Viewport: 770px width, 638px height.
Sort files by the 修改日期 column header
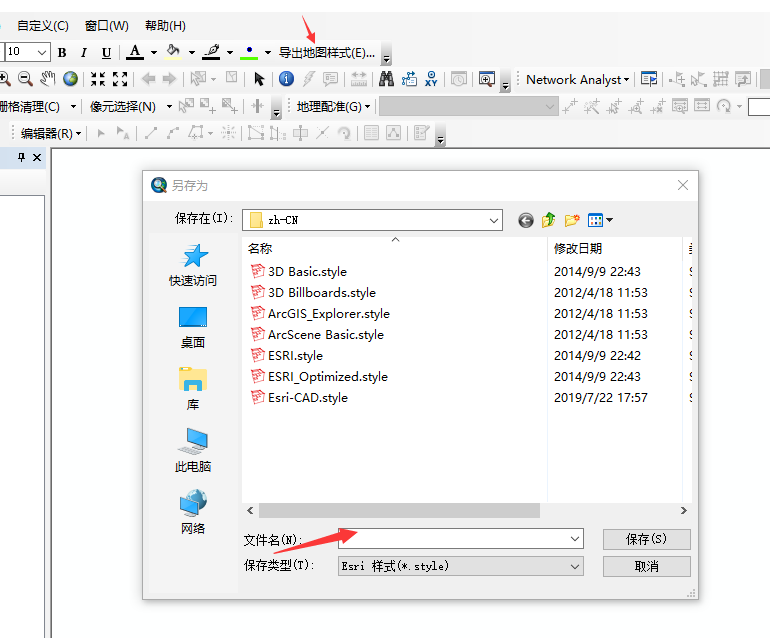pyautogui.click(x=615, y=249)
